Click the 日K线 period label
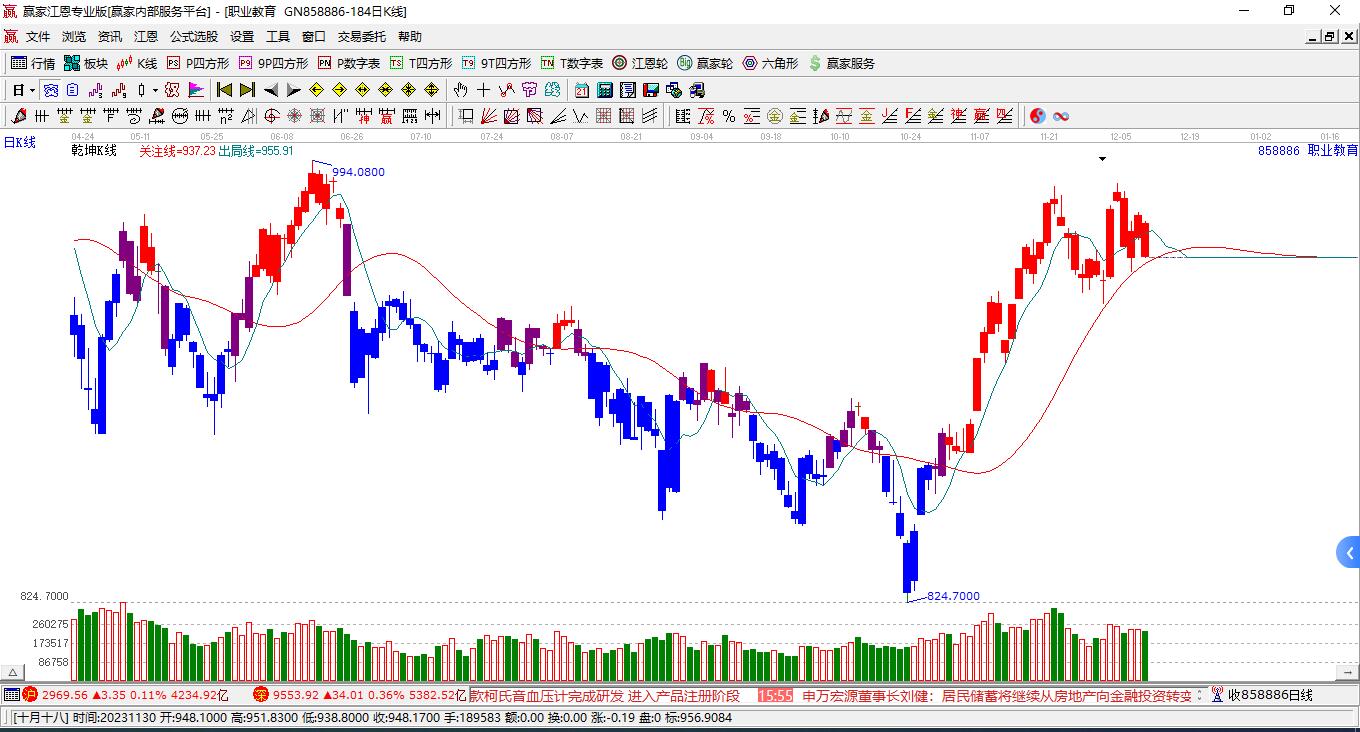The image size is (1360, 732). click(19, 143)
